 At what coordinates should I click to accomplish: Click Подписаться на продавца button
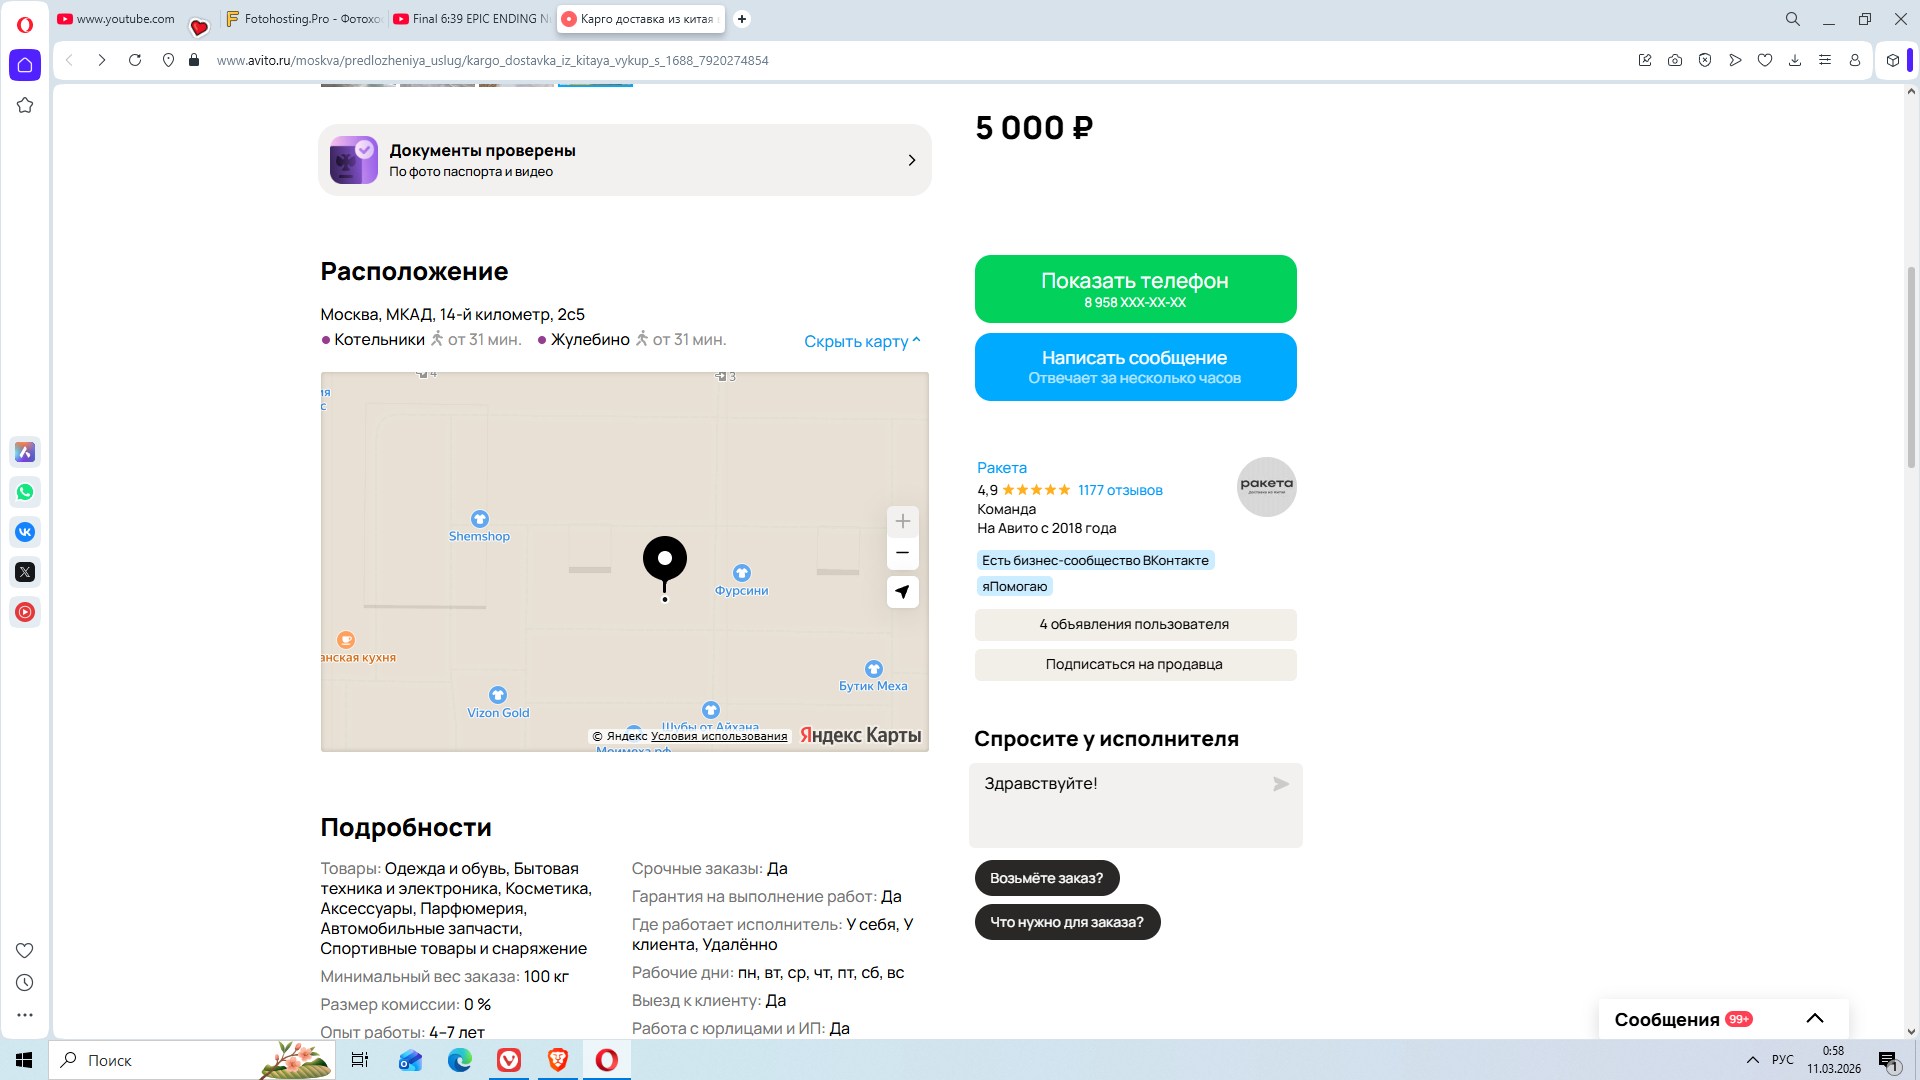pyautogui.click(x=1135, y=664)
